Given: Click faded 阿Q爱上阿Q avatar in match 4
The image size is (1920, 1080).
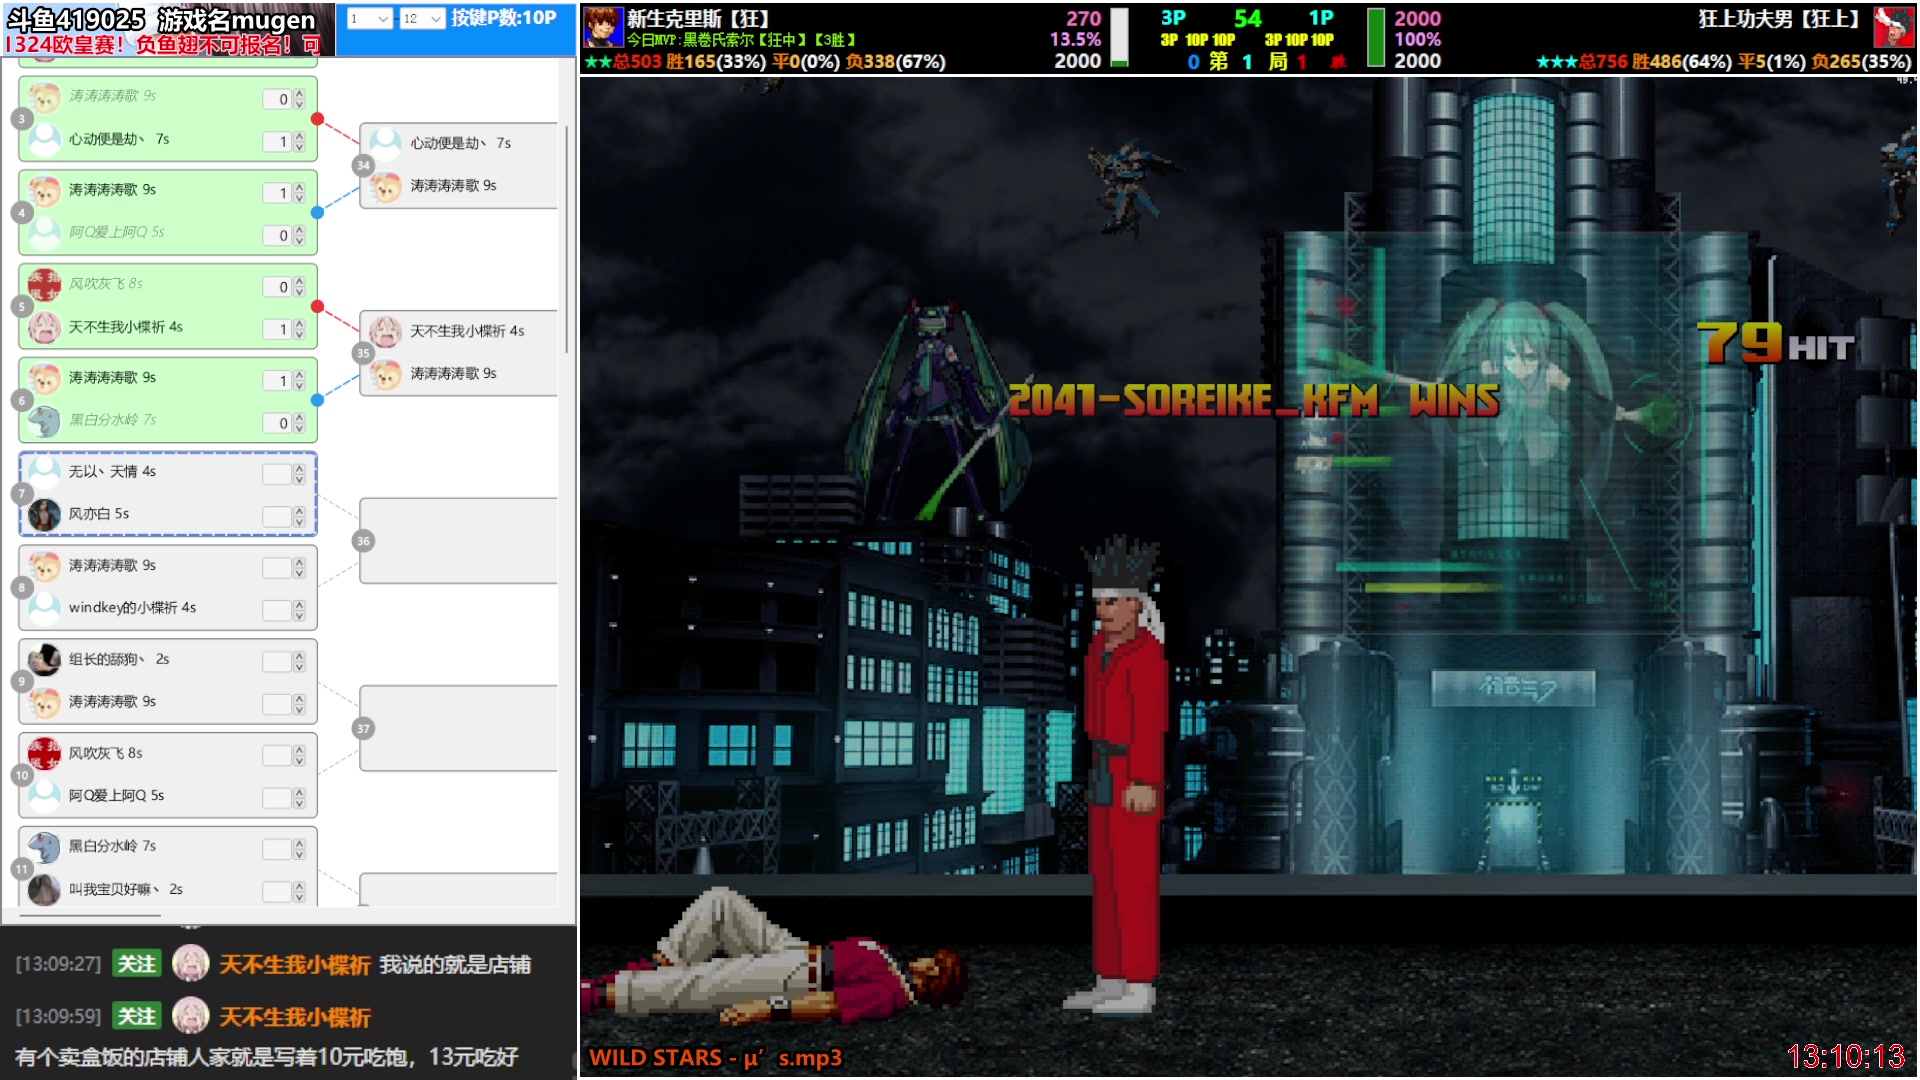Looking at the screenshot, I should point(45,233).
